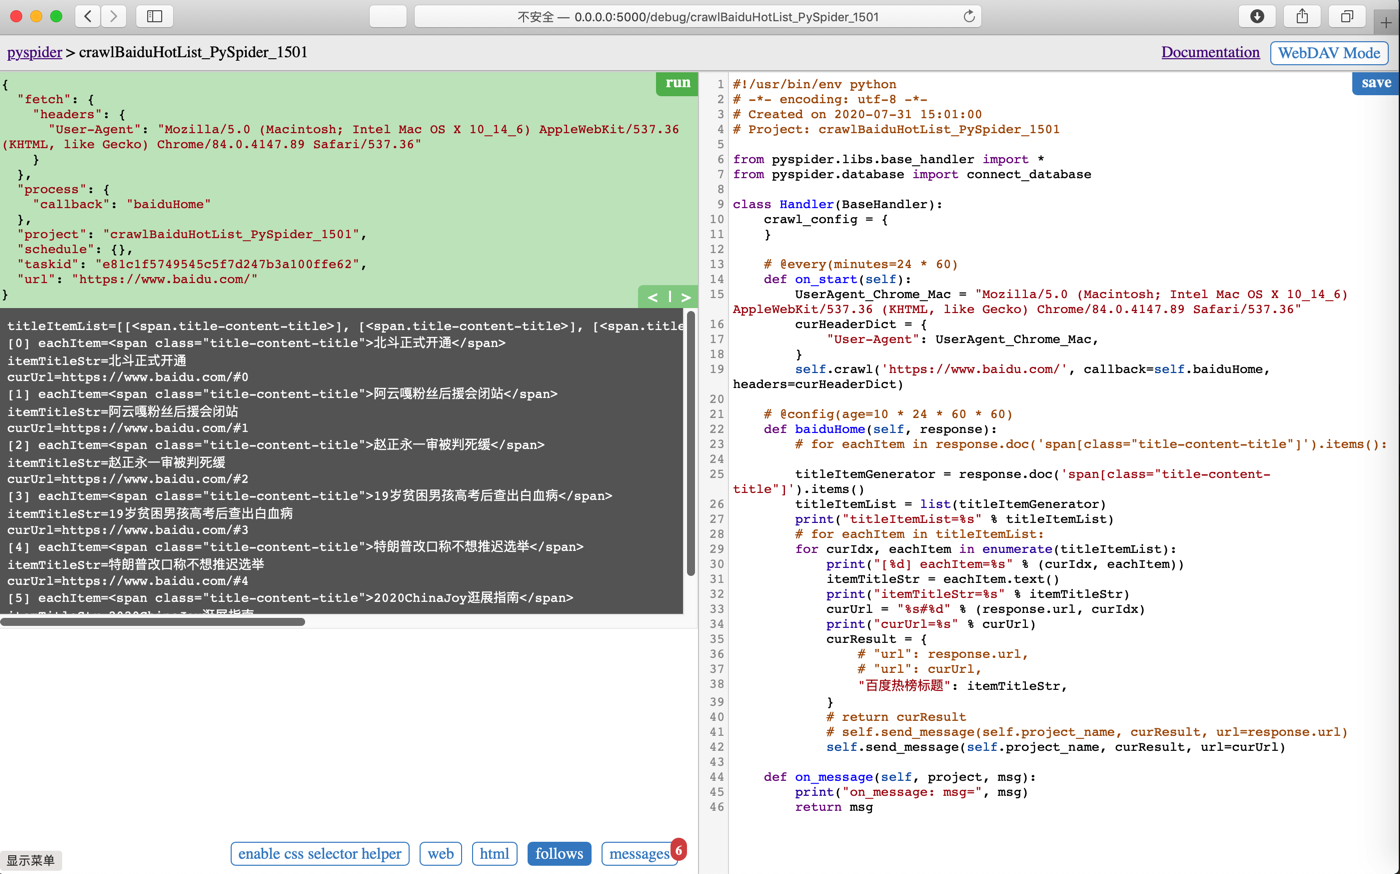Go to next task with > arrow

click(686, 297)
